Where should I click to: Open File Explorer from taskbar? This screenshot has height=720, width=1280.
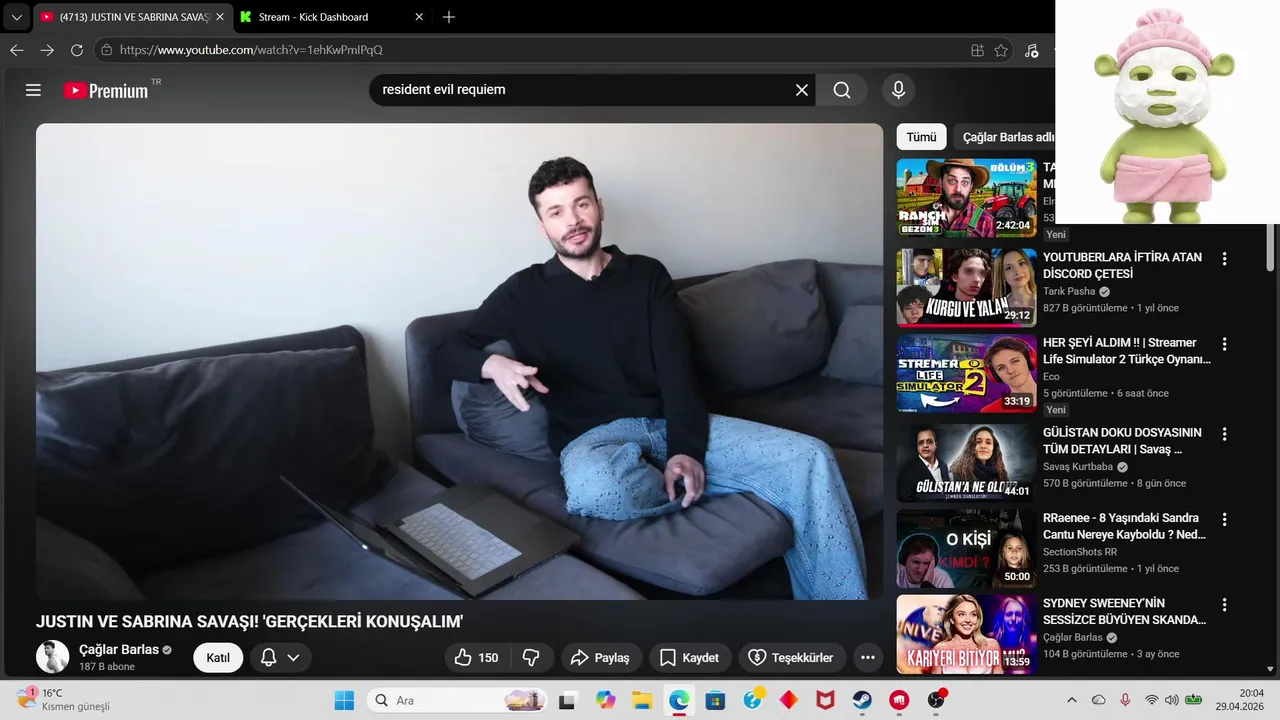[642, 700]
